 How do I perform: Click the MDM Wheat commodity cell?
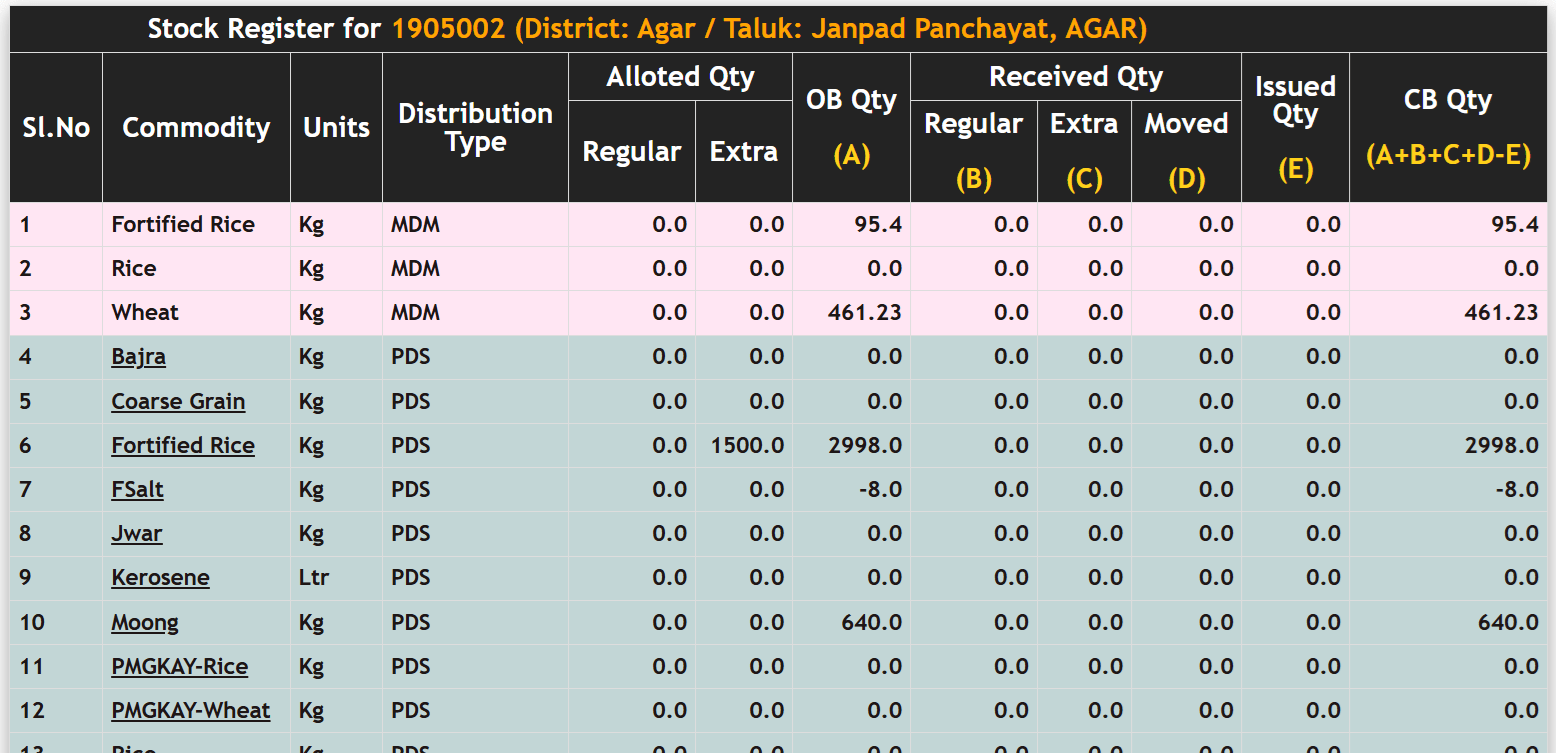(x=196, y=313)
